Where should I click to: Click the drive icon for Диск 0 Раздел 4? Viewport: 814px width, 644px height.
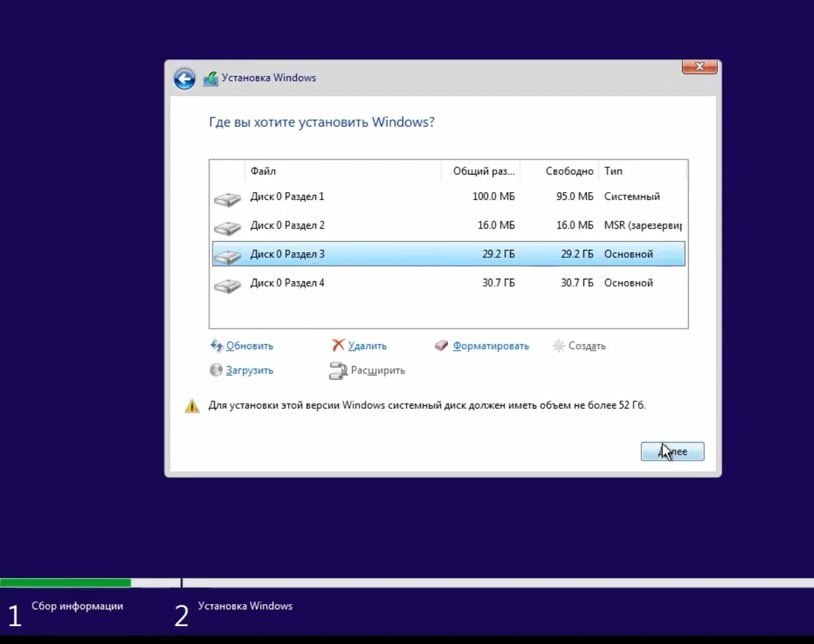227,285
